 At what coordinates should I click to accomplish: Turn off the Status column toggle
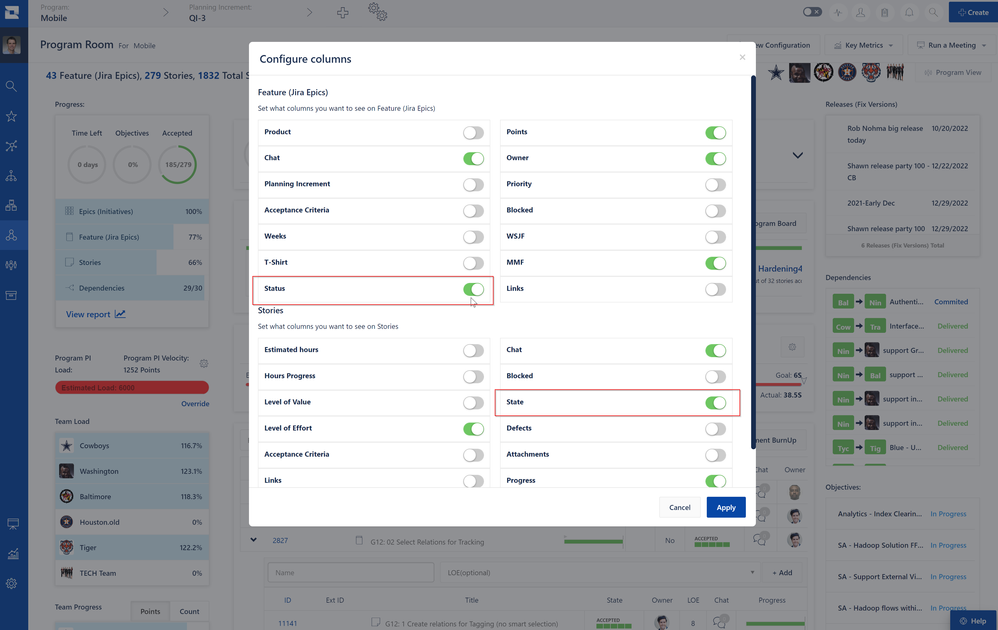473,289
